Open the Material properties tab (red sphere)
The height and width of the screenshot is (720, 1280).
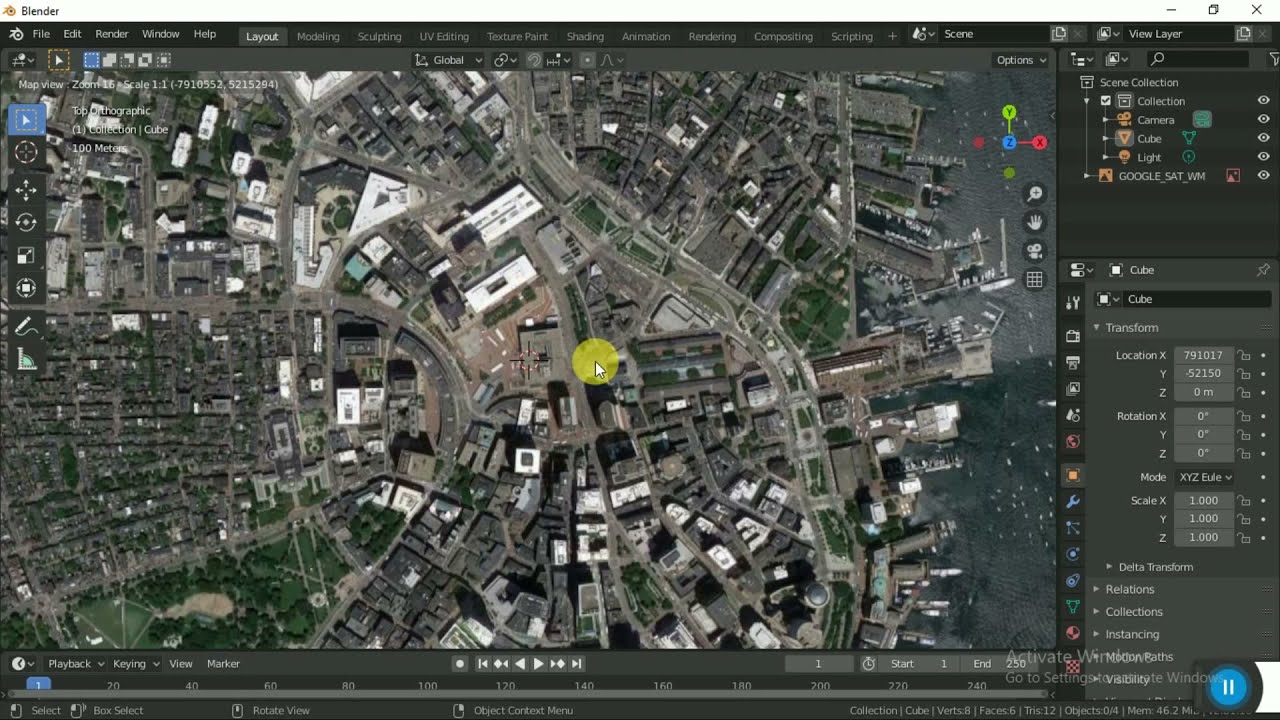(x=1073, y=632)
